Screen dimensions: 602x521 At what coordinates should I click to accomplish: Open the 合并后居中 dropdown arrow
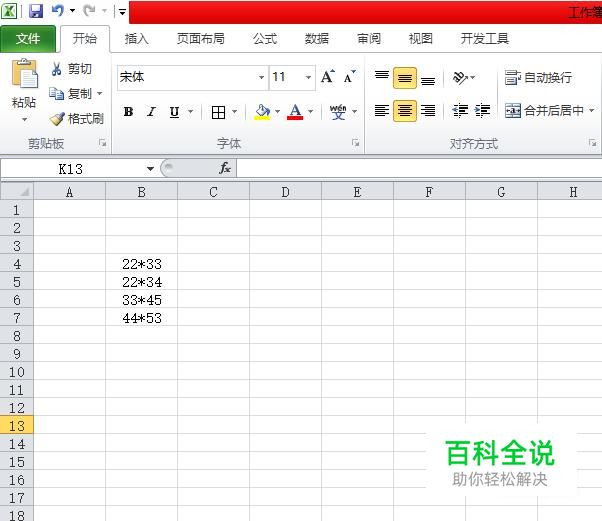coord(592,111)
